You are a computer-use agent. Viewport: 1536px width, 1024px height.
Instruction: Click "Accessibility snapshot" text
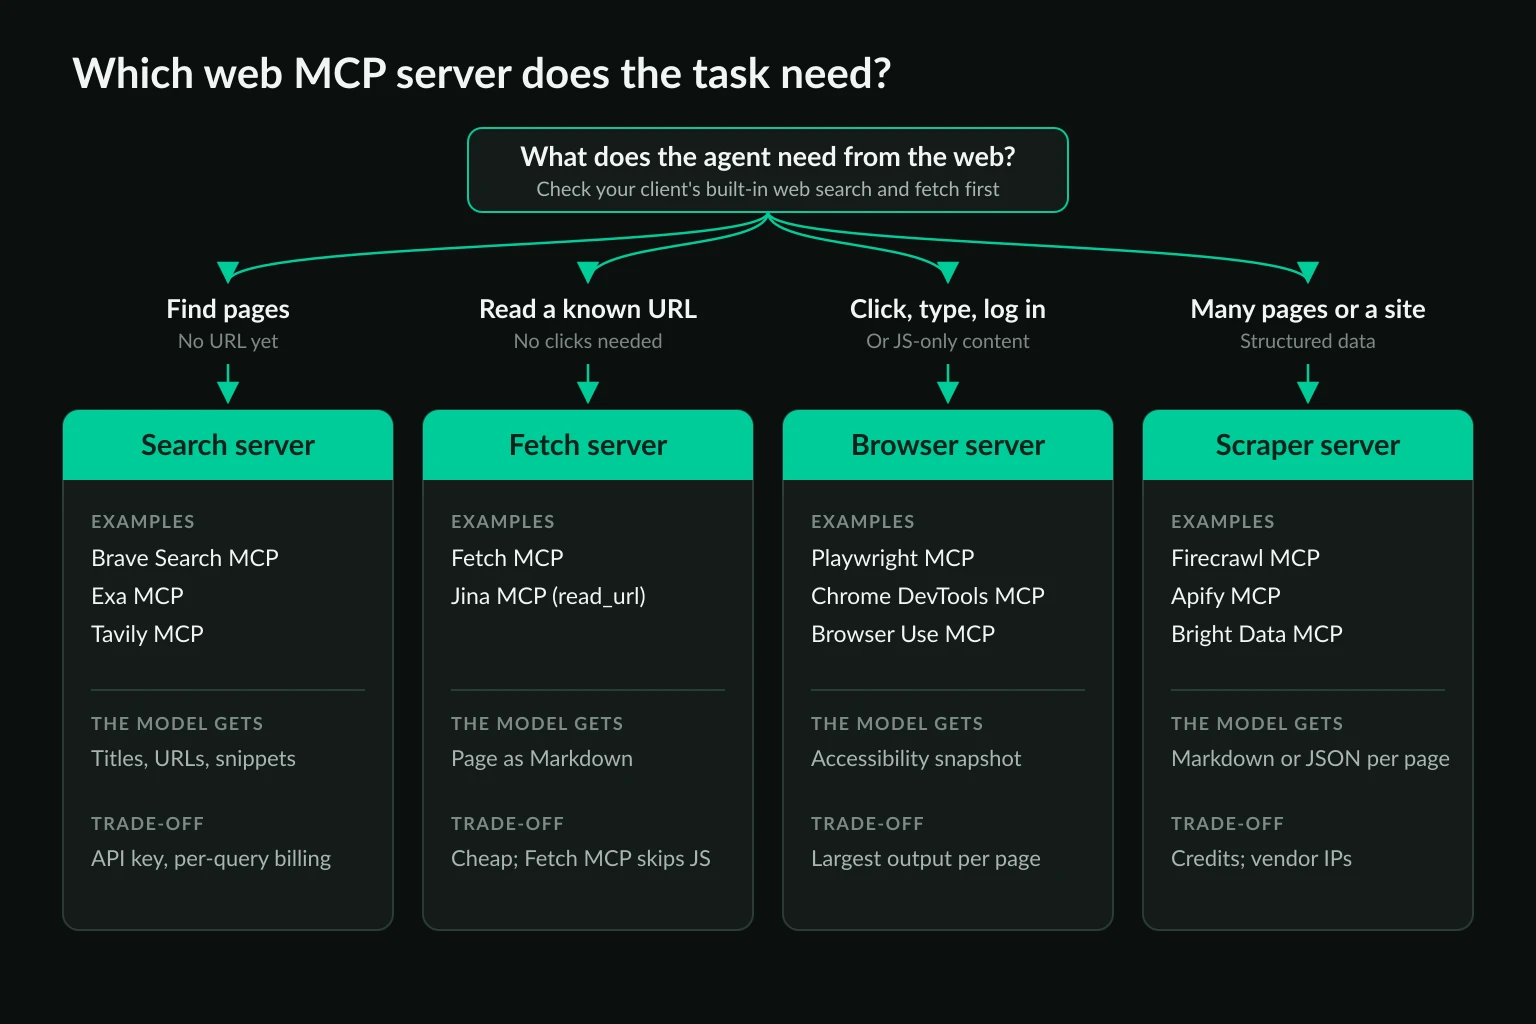coord(916,758)
